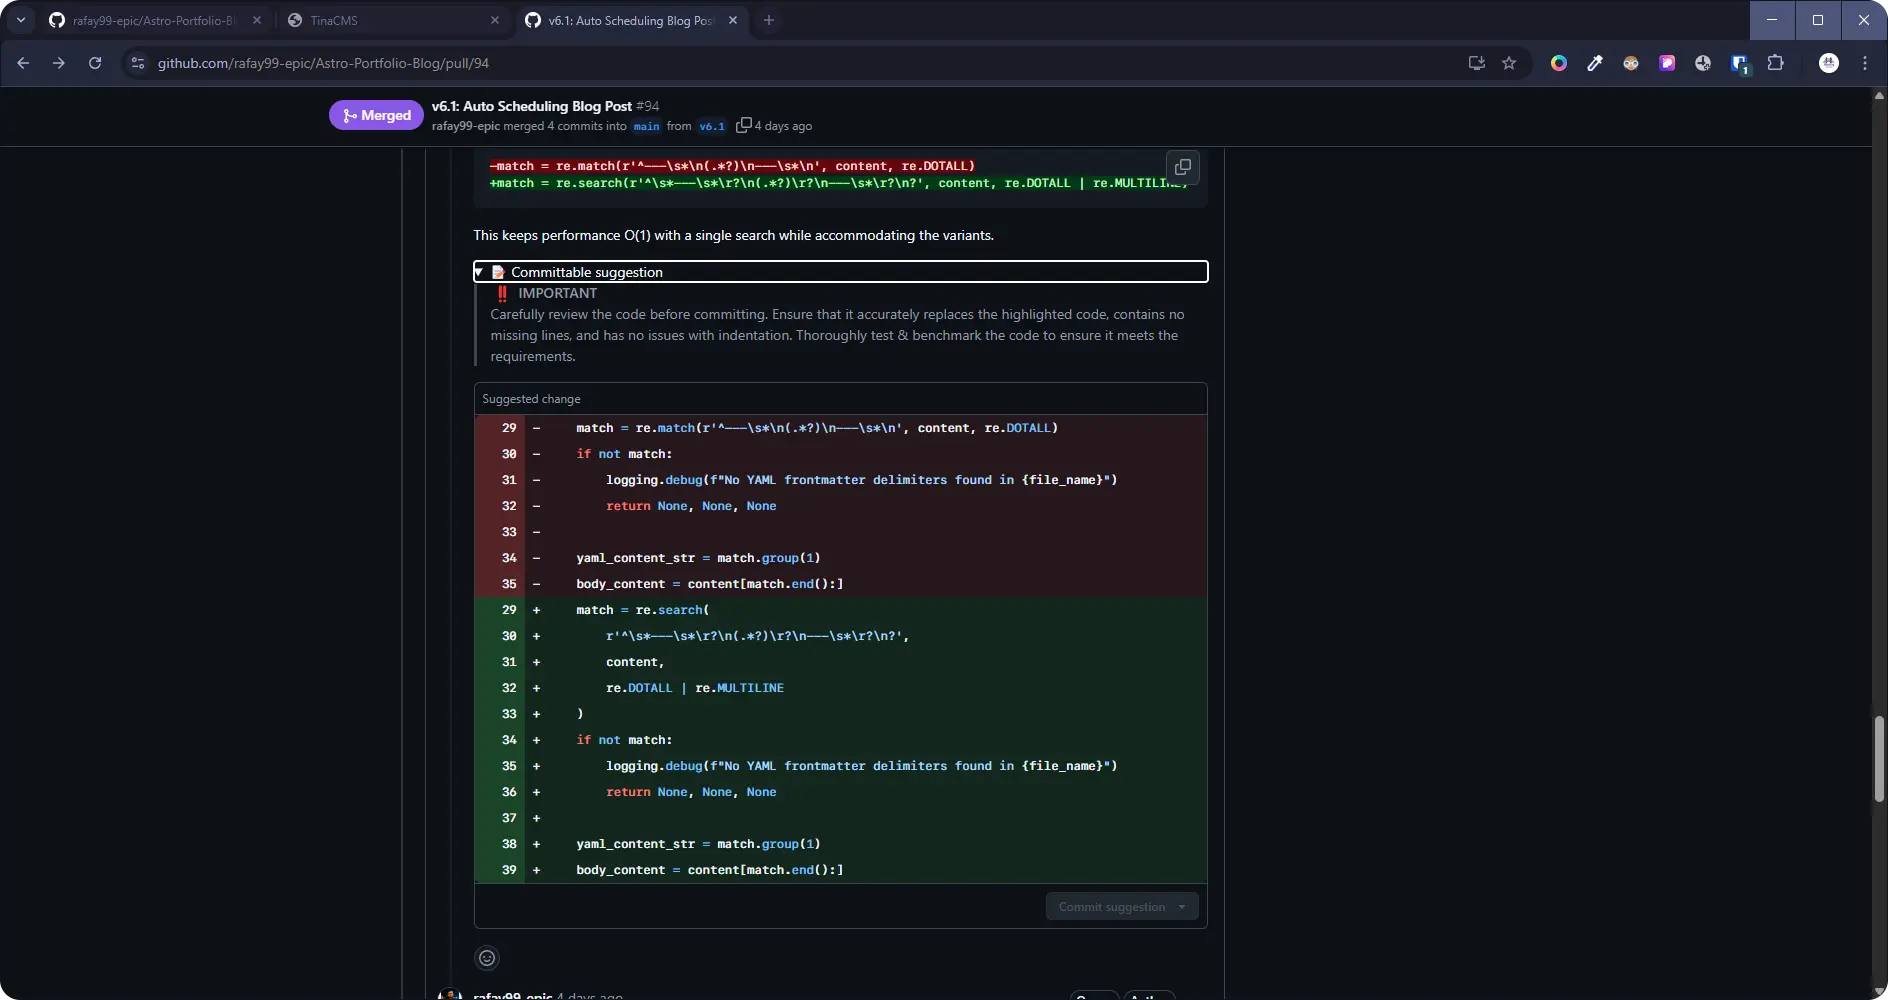Open the rafay99-epic author link in header

pyautogui.click(x=466, y=126)
